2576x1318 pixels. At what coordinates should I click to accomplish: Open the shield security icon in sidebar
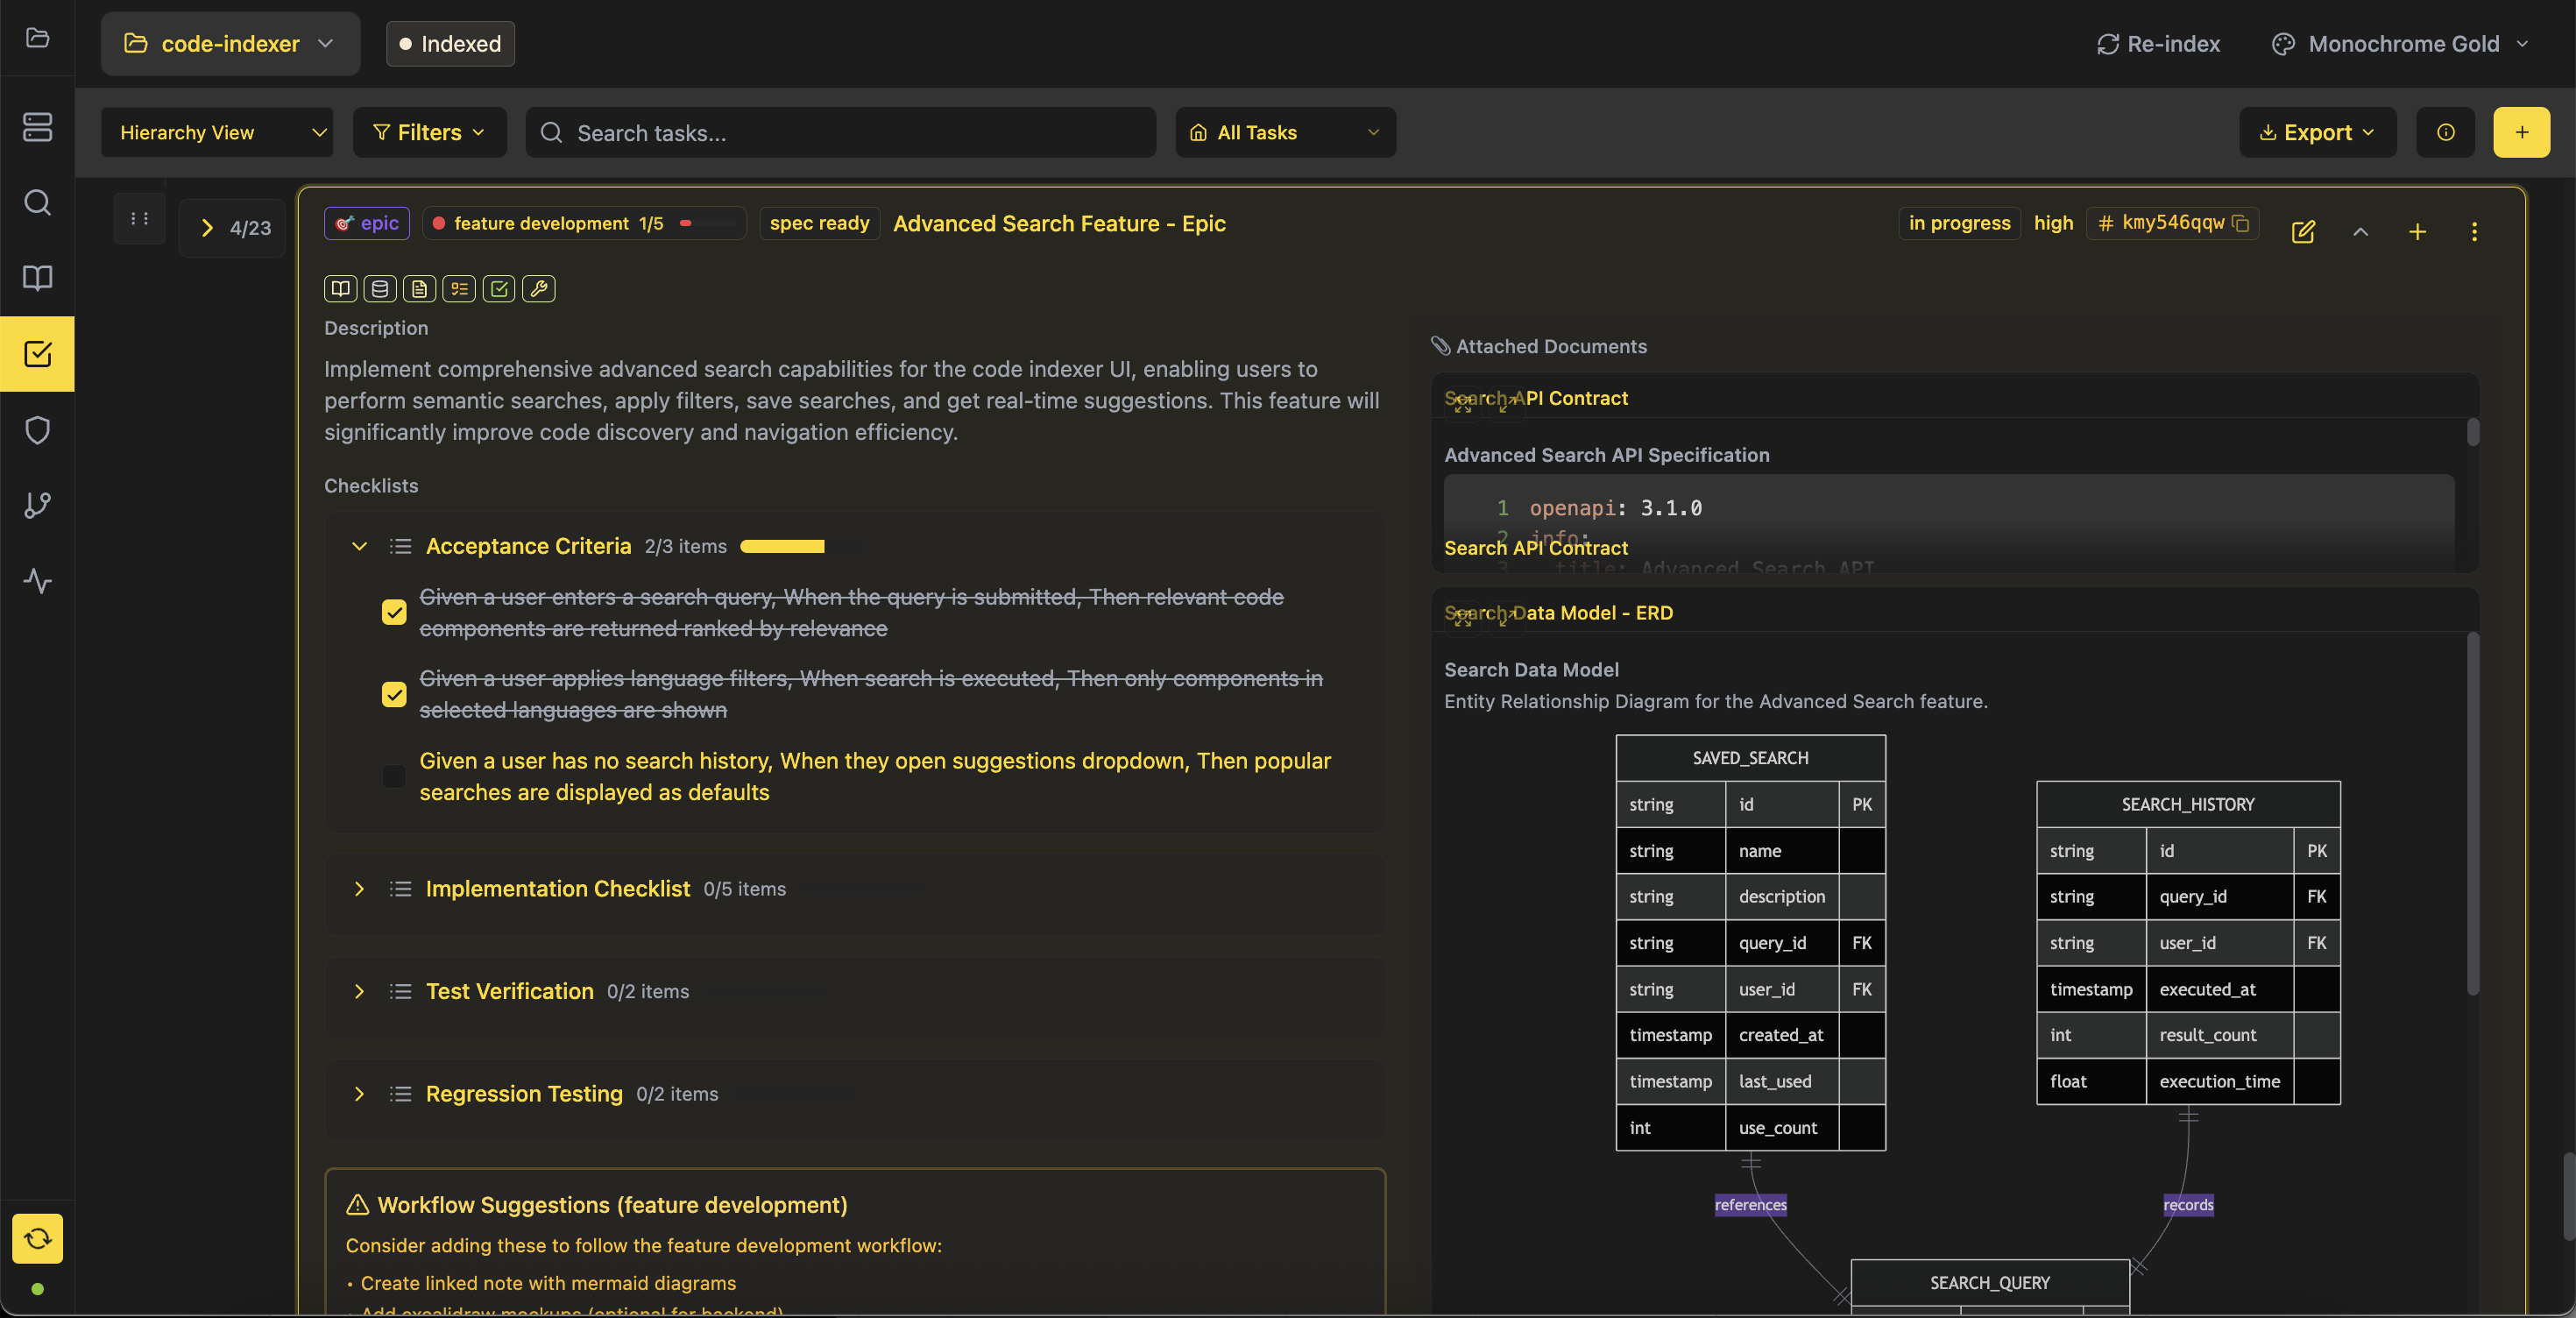pos(37,430)
